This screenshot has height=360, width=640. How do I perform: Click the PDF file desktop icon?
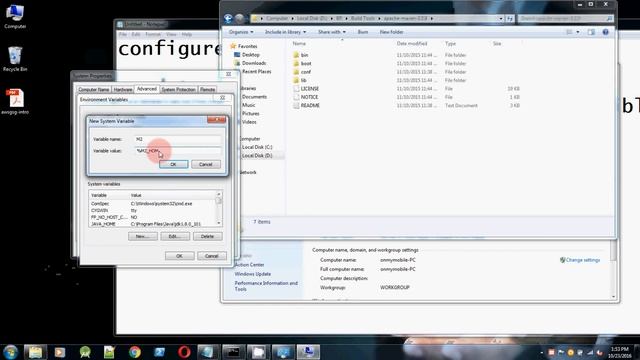tap(15, 102)
